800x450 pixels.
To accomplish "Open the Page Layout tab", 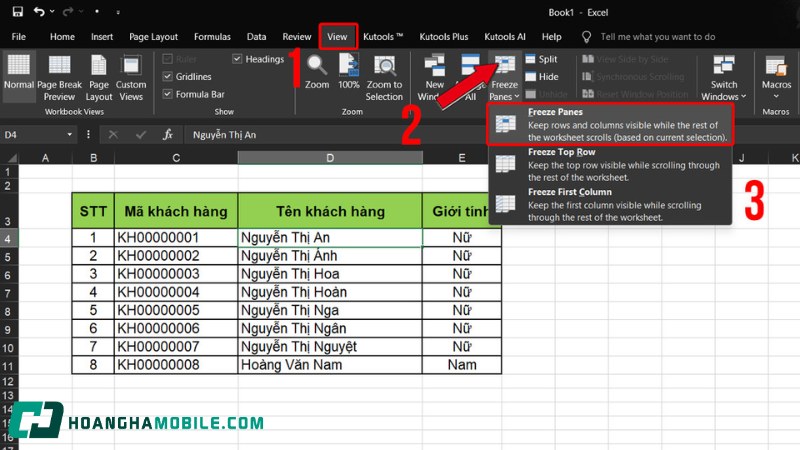I will [x=154, y=37].
